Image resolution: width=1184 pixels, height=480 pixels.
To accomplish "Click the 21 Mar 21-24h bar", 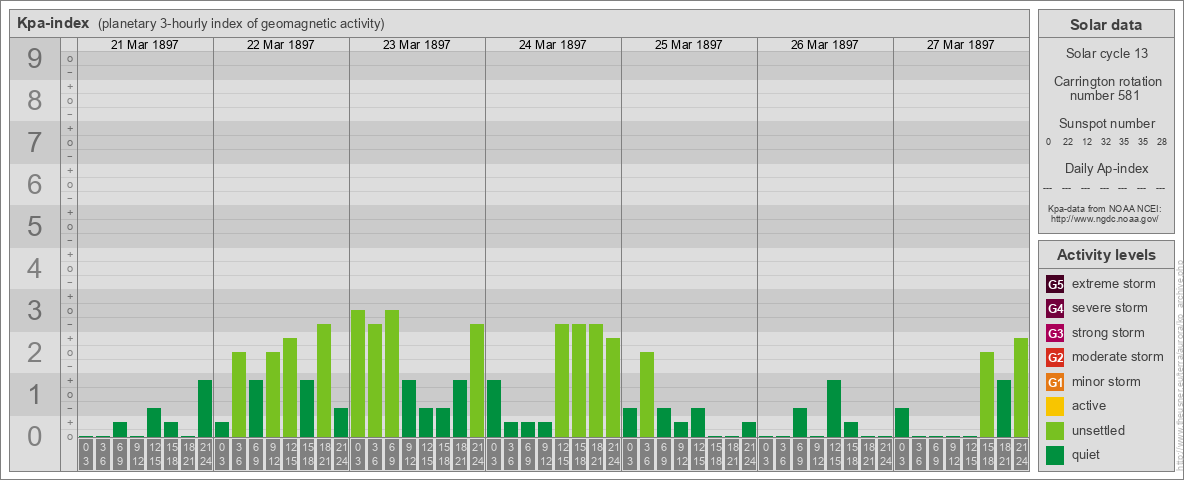I will pyautogui.click(x=205, y=408).
